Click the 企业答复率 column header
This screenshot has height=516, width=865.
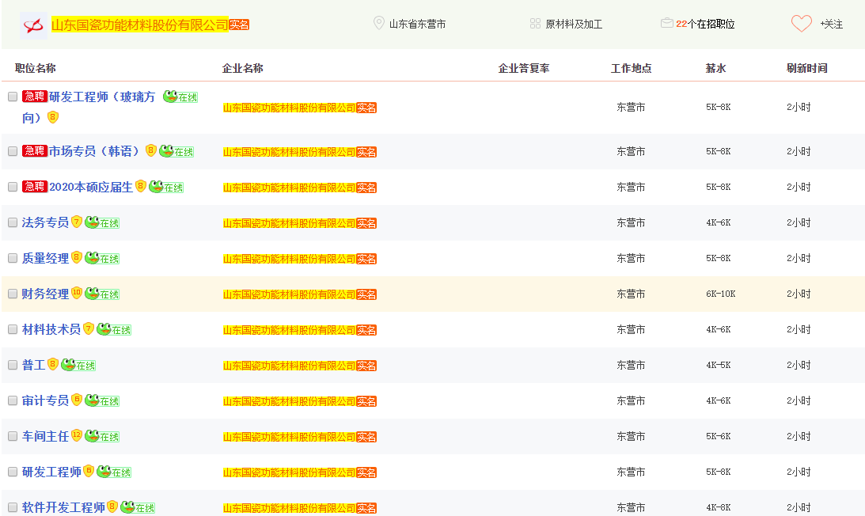pyautogui.click(x=524, y=68)
